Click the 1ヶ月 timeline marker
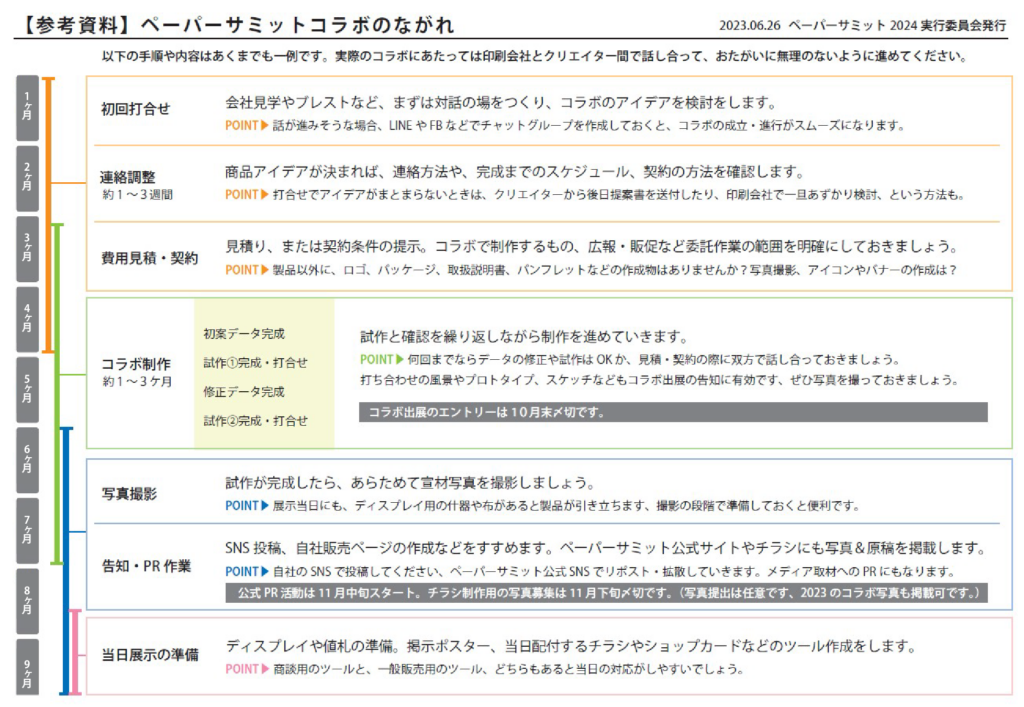This screenshot has height=707, width=1024. 28,108
